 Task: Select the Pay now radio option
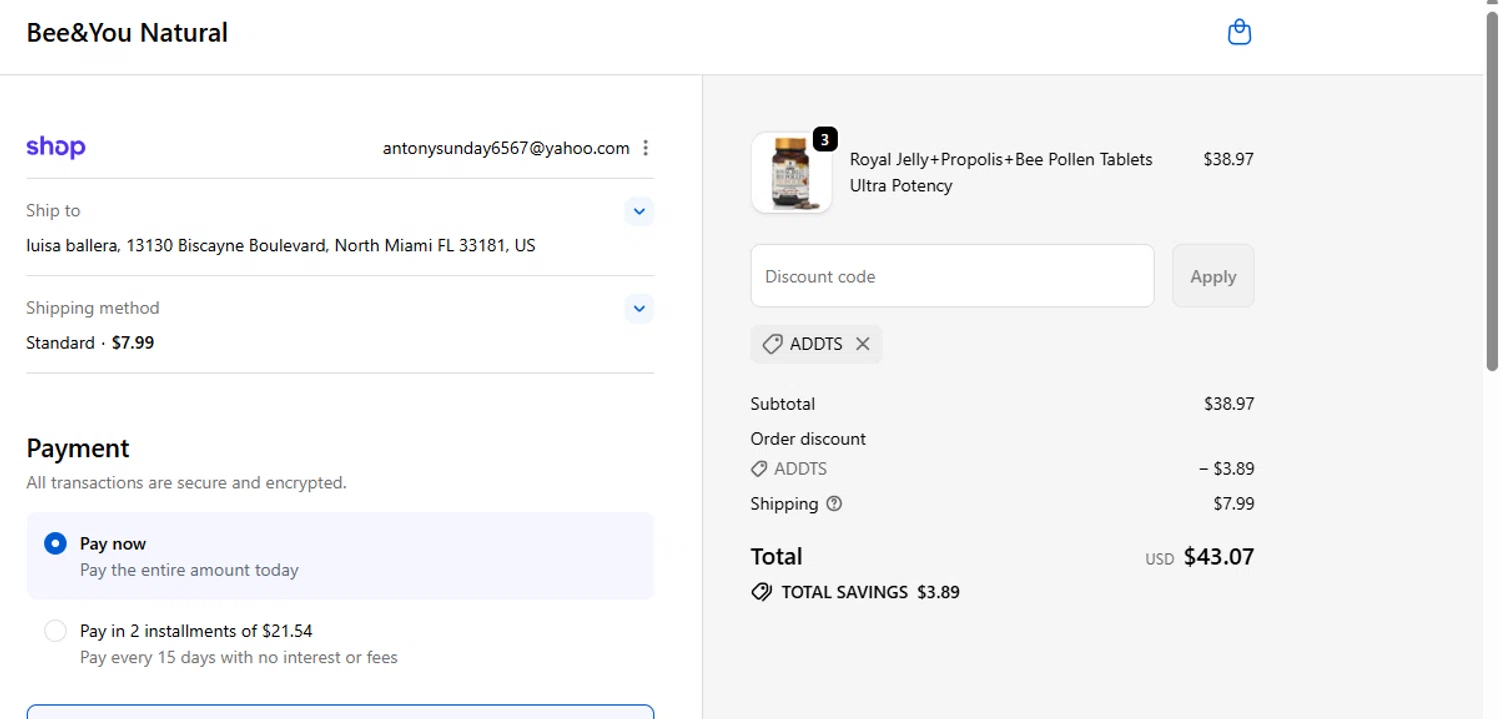[55, 543]
